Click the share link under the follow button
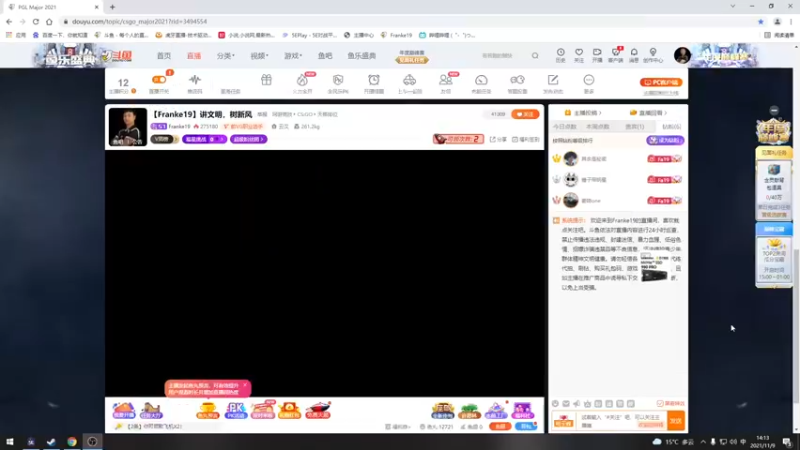This screenshot has height=450, width=800. (x=498, y=139)
